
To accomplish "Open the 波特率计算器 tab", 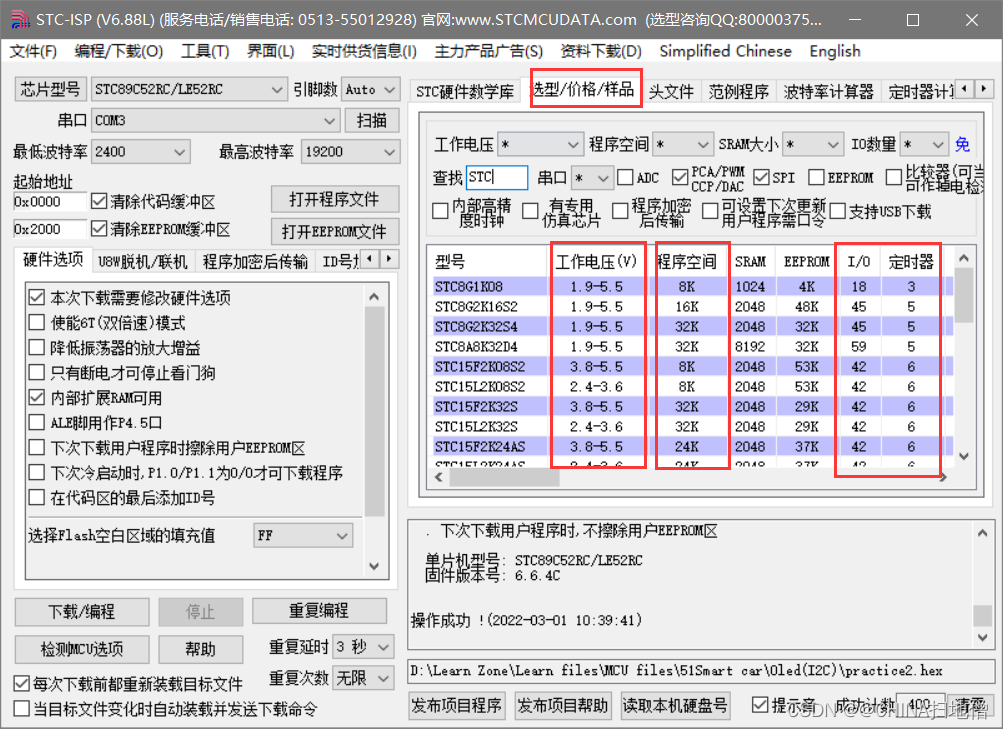I will pos(828,91).
